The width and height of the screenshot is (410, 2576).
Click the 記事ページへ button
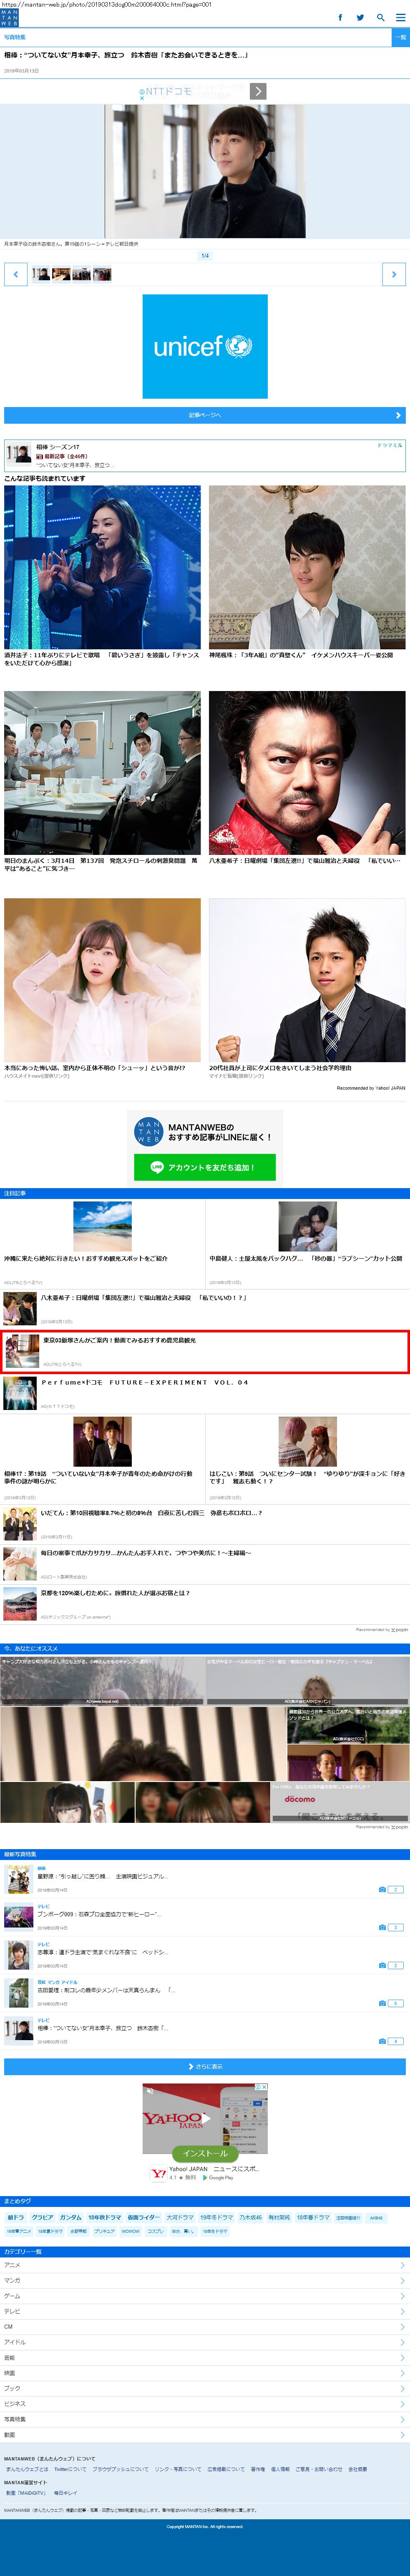tap(205, 415)
